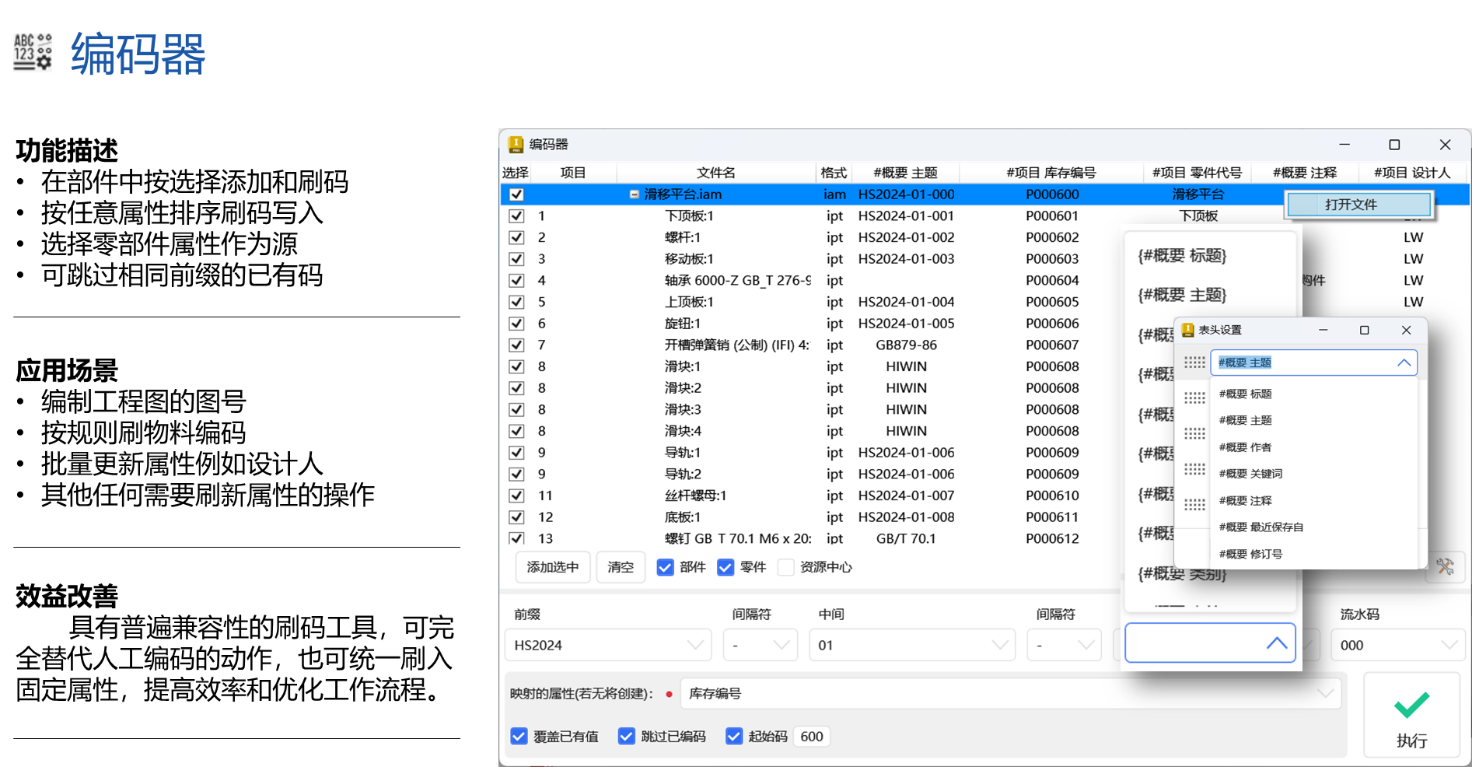This screenshot has width=1479, height=767.
Task: Uncheck the 部件 checkbox
Action: pos(665,567)
